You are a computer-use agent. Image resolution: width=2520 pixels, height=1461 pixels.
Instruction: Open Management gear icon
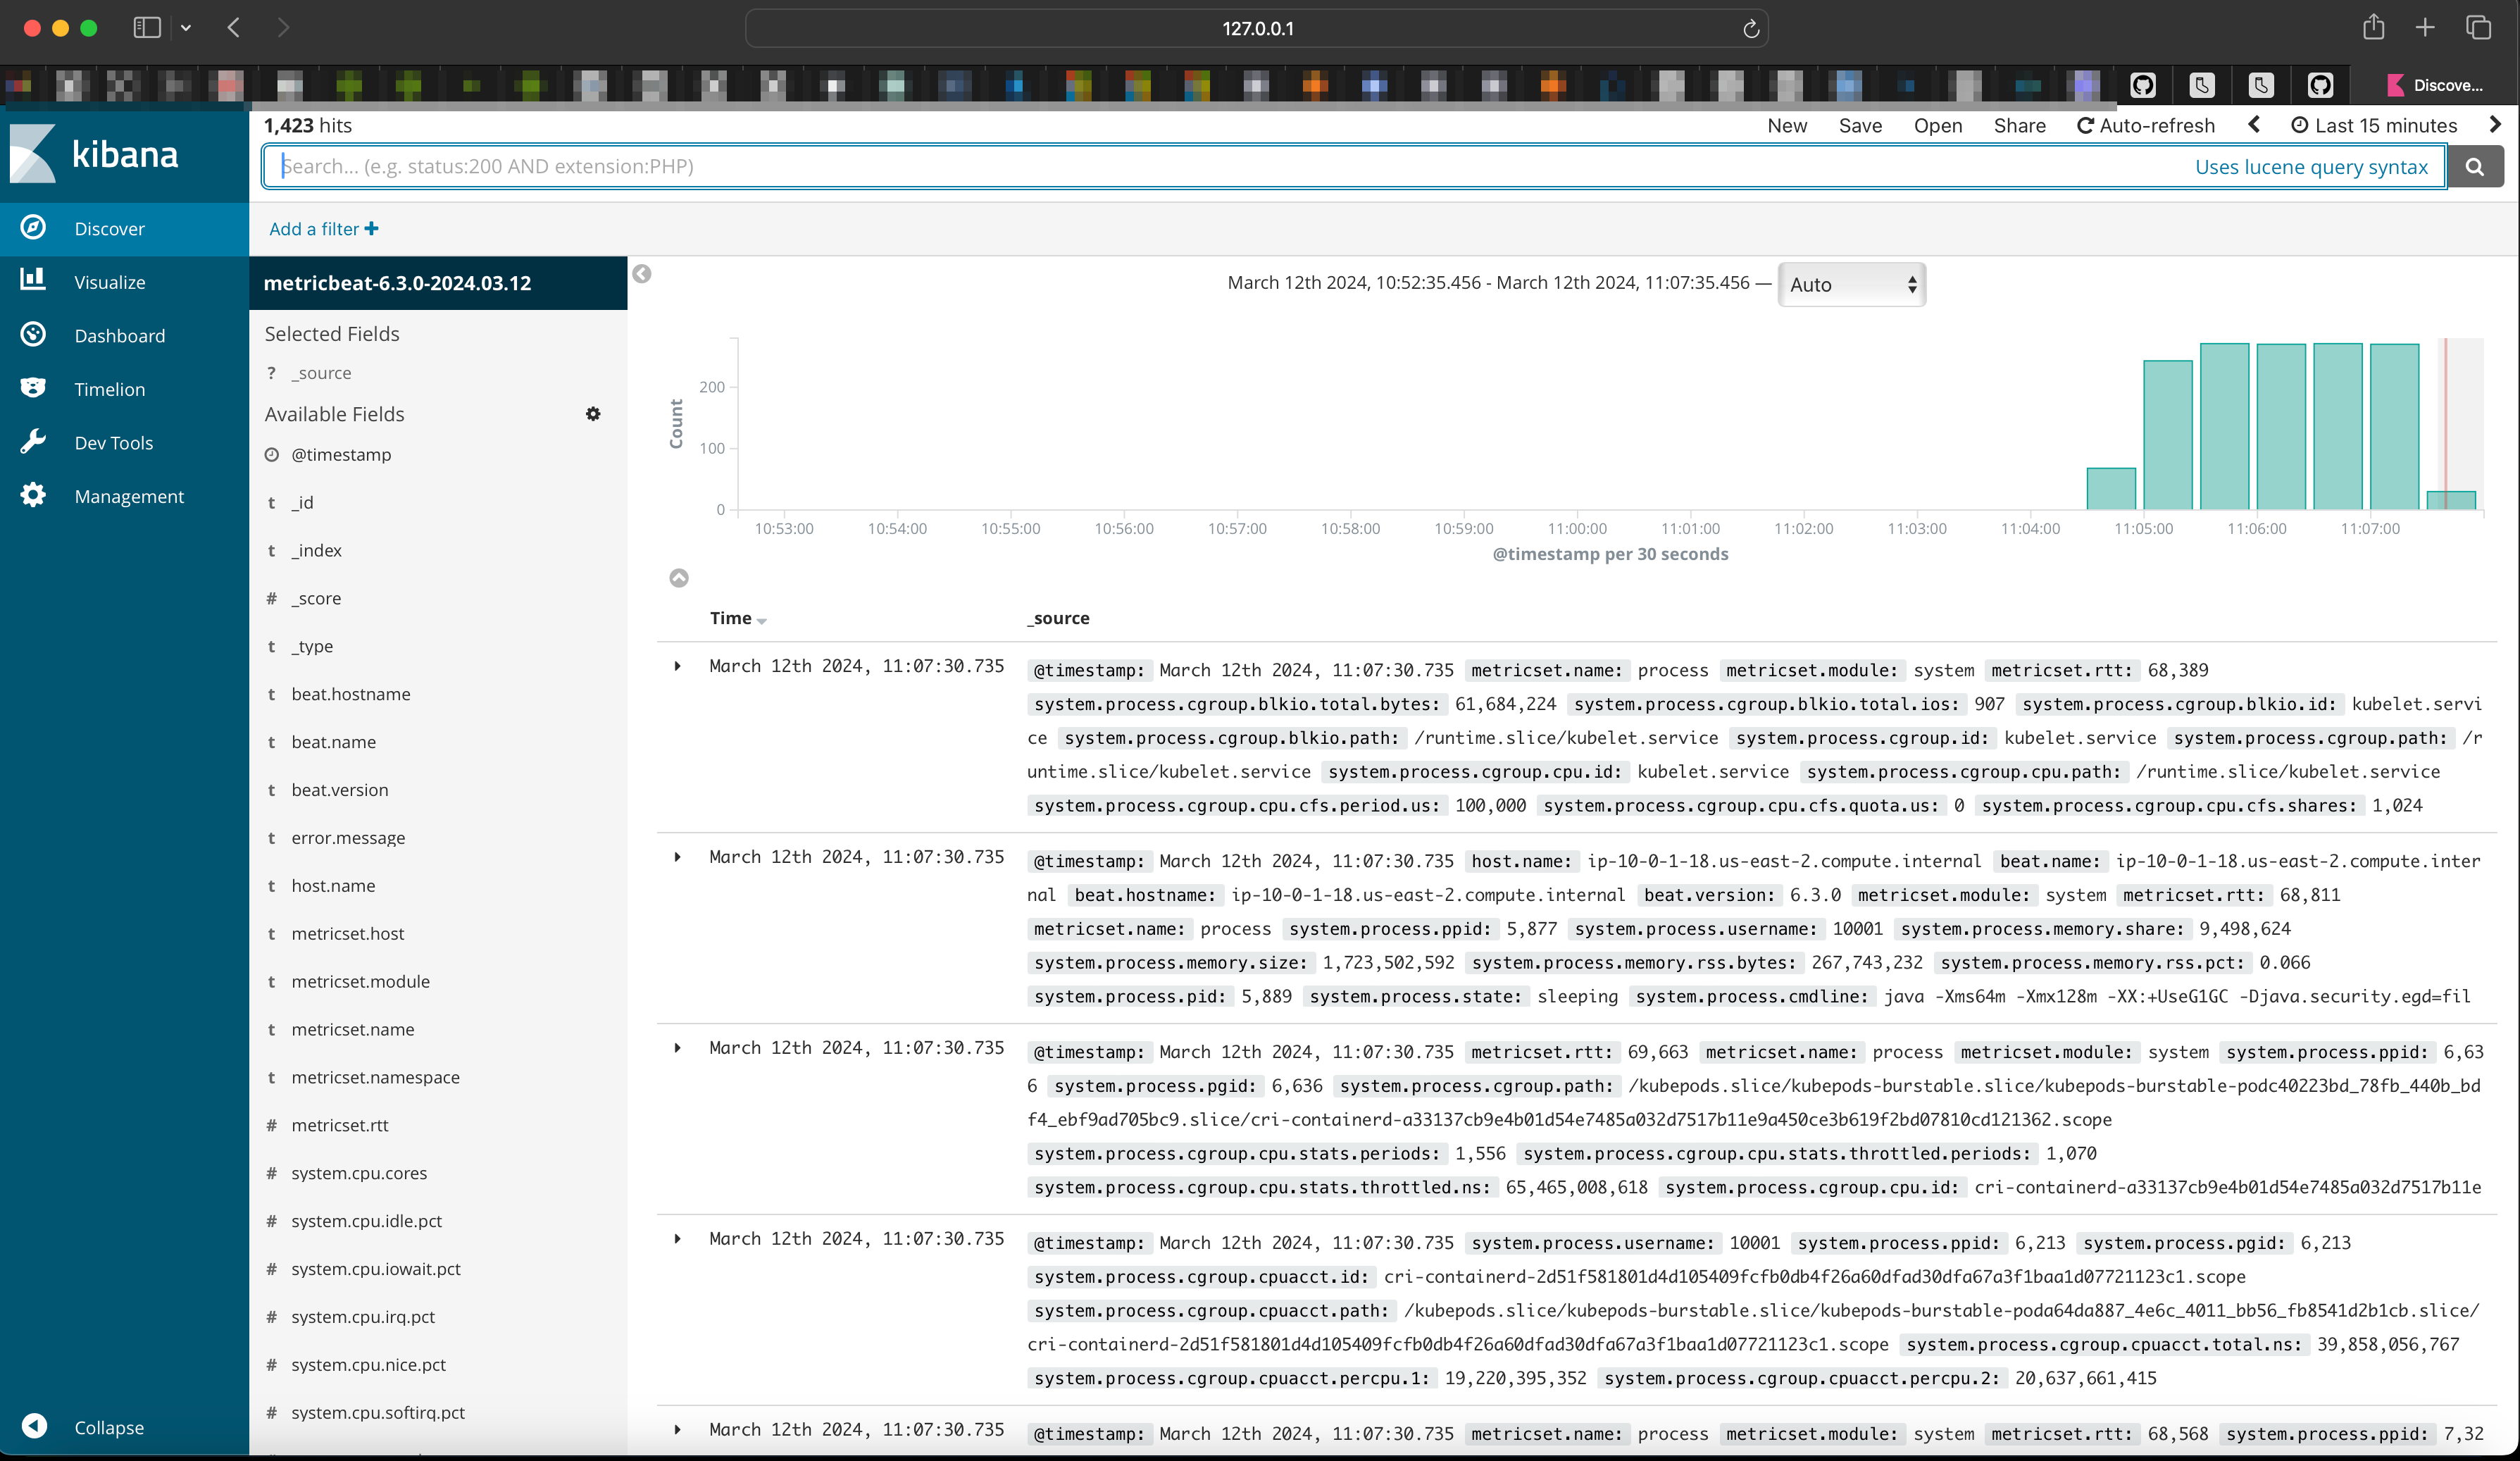[33, 495]
